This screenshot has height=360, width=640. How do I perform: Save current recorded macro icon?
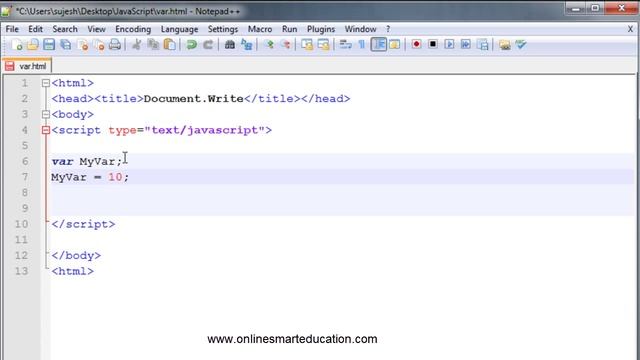482,44
